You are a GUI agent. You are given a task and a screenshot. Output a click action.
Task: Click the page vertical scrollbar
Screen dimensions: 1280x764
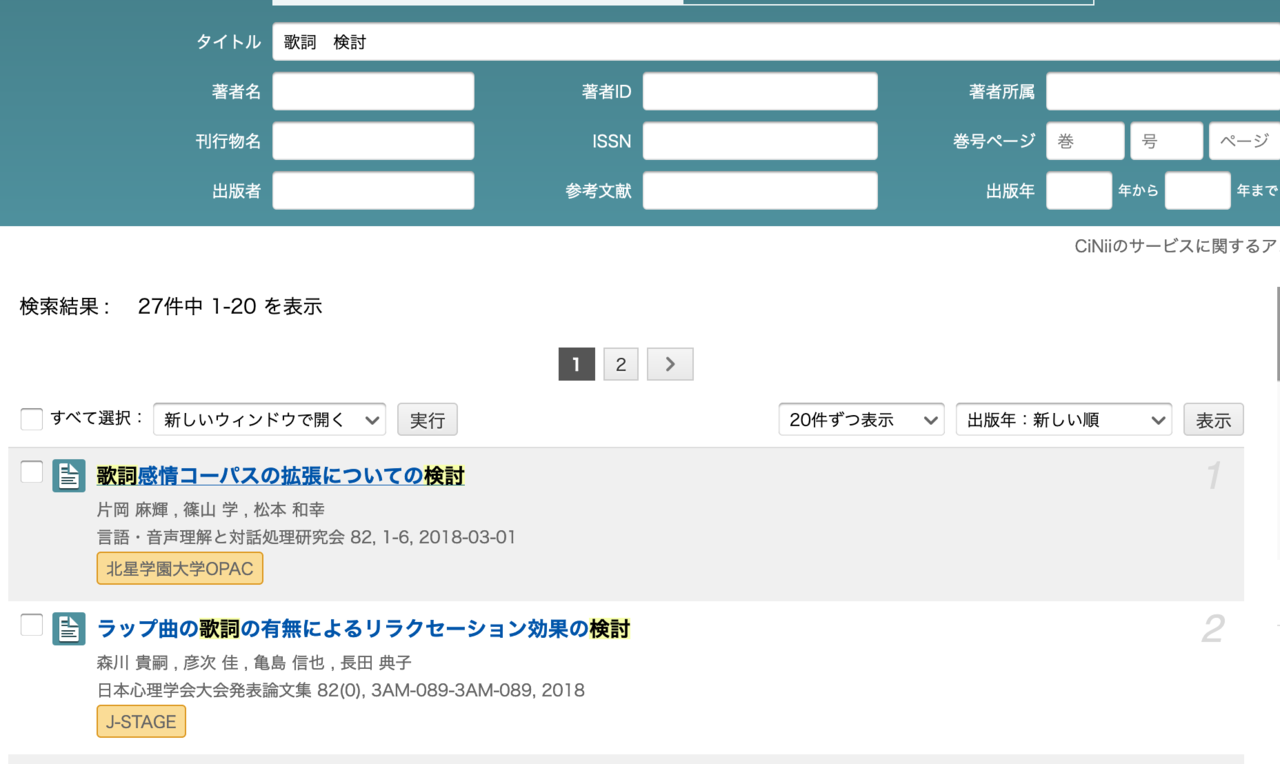pyautogui.click(x=1277, y=333)
